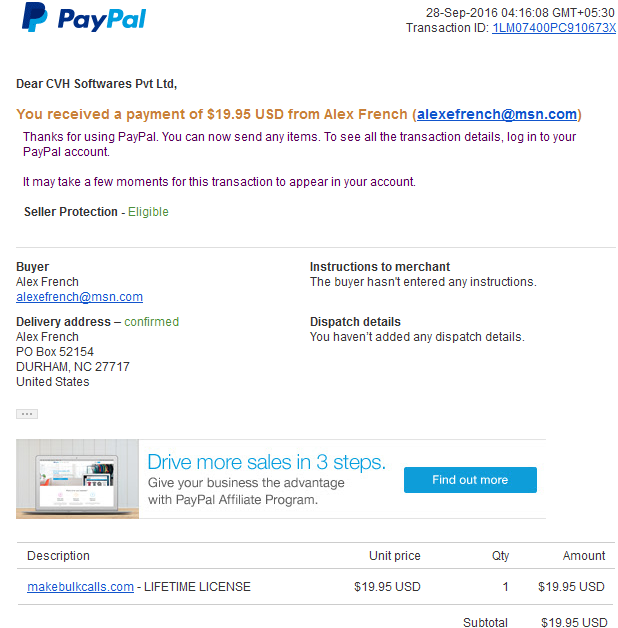
Task: Click the Description column header
Action: [x=58, y=556]
